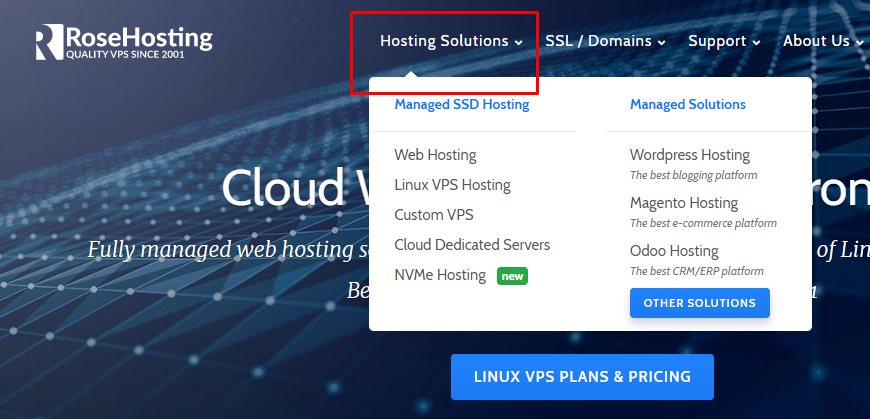Open Magento Hosting
870x419 pixels.
pos(684,203)
